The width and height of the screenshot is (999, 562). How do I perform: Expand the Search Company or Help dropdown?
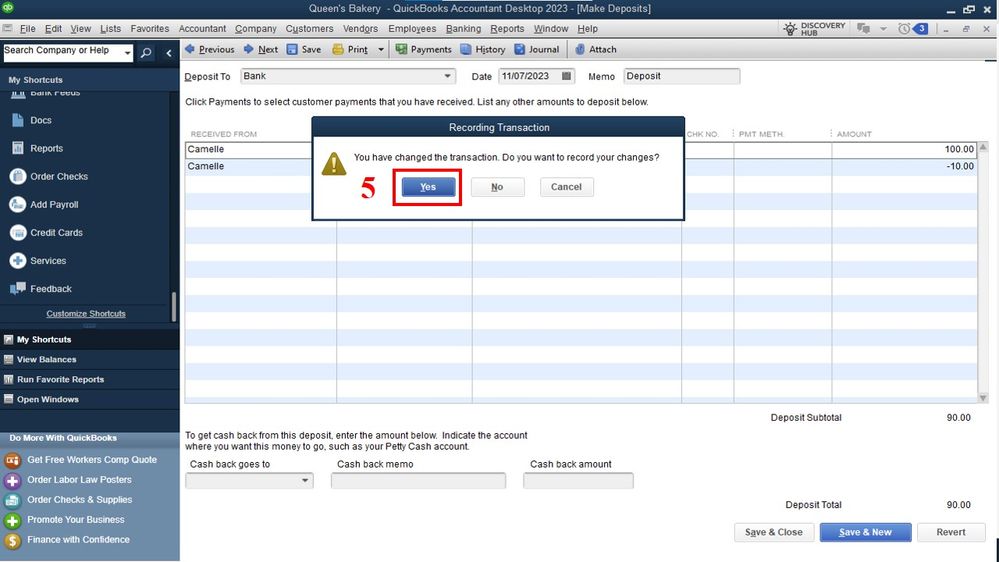(x=127, y=53)
